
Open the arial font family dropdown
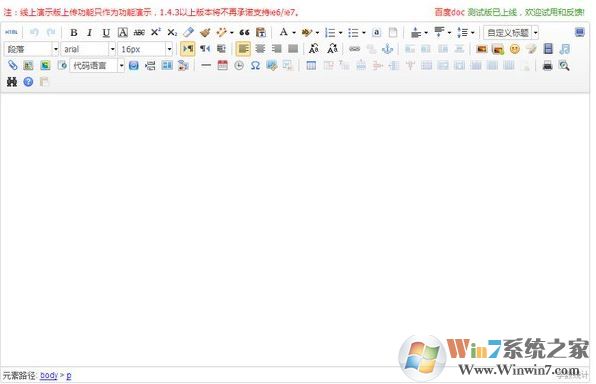(x=88, y=49)
